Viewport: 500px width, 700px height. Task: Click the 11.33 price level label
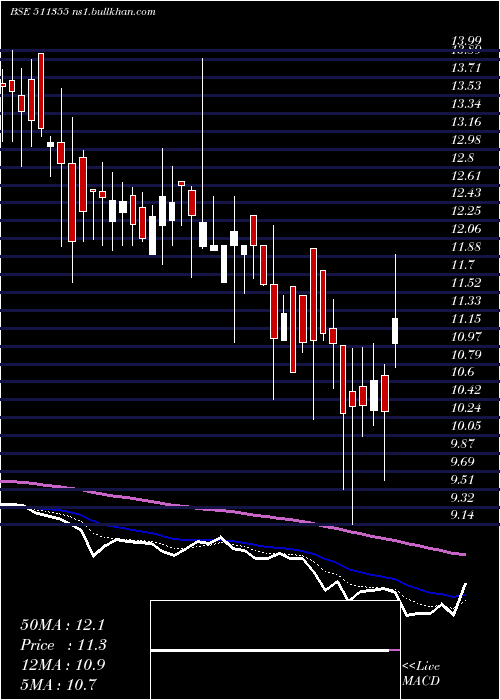pos(466,300)
